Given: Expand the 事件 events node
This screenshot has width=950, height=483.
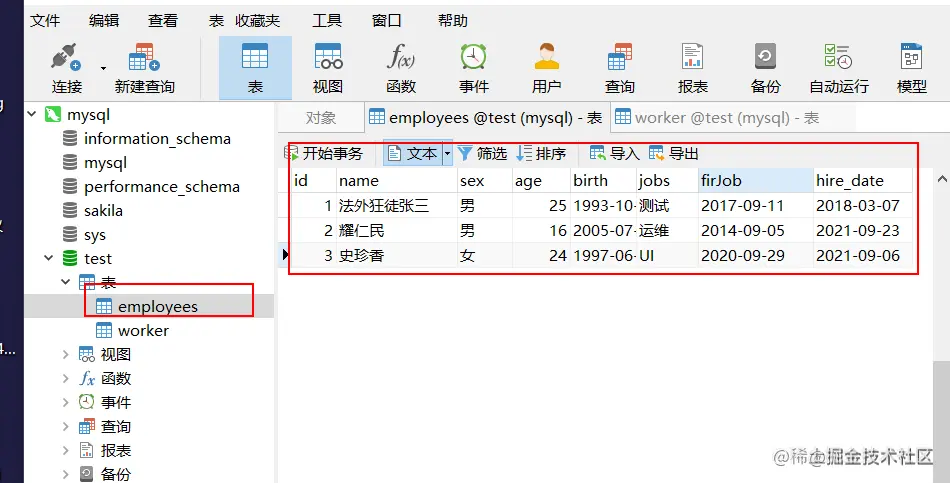Looking at the screenshot, I should 65,402.
